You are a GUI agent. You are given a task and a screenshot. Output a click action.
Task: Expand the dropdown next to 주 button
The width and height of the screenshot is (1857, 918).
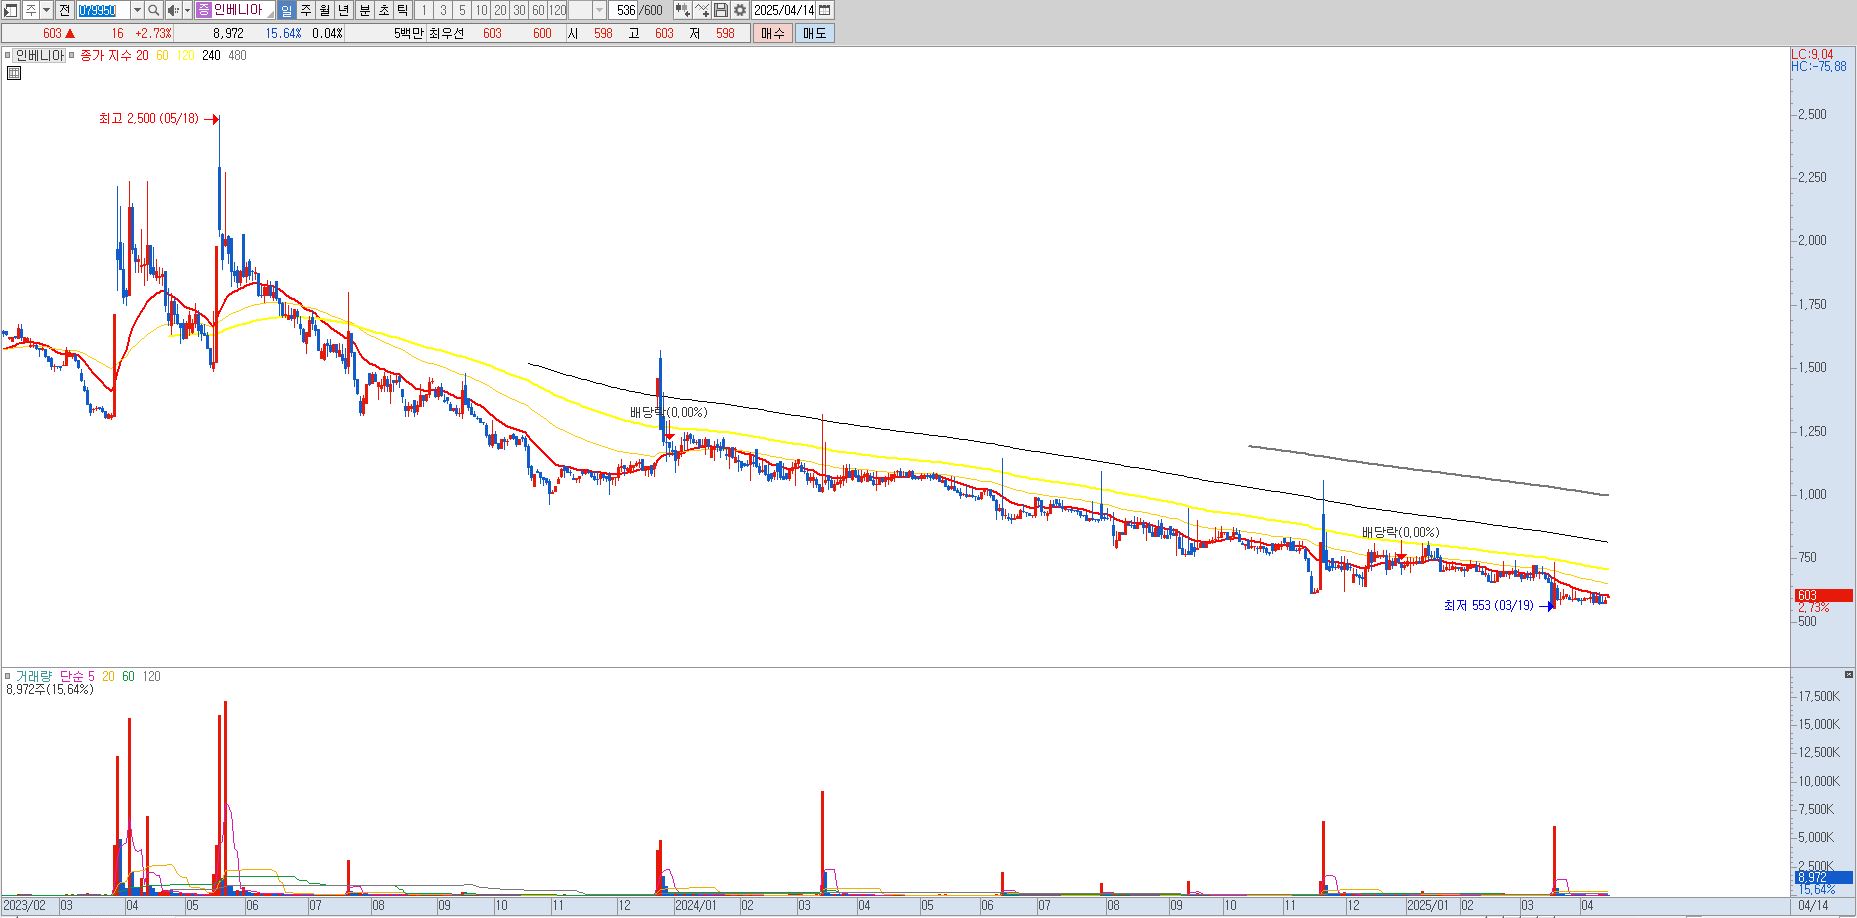[x=47, y=10]
